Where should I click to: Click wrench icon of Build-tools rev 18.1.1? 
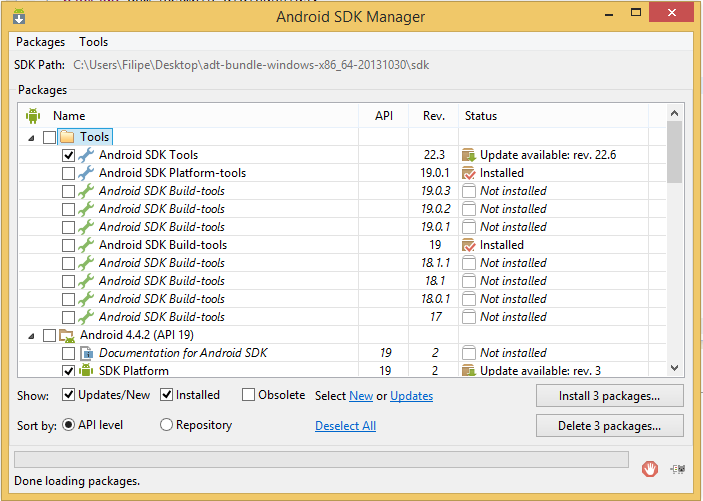pyautogui.click(x=86, y=263)
